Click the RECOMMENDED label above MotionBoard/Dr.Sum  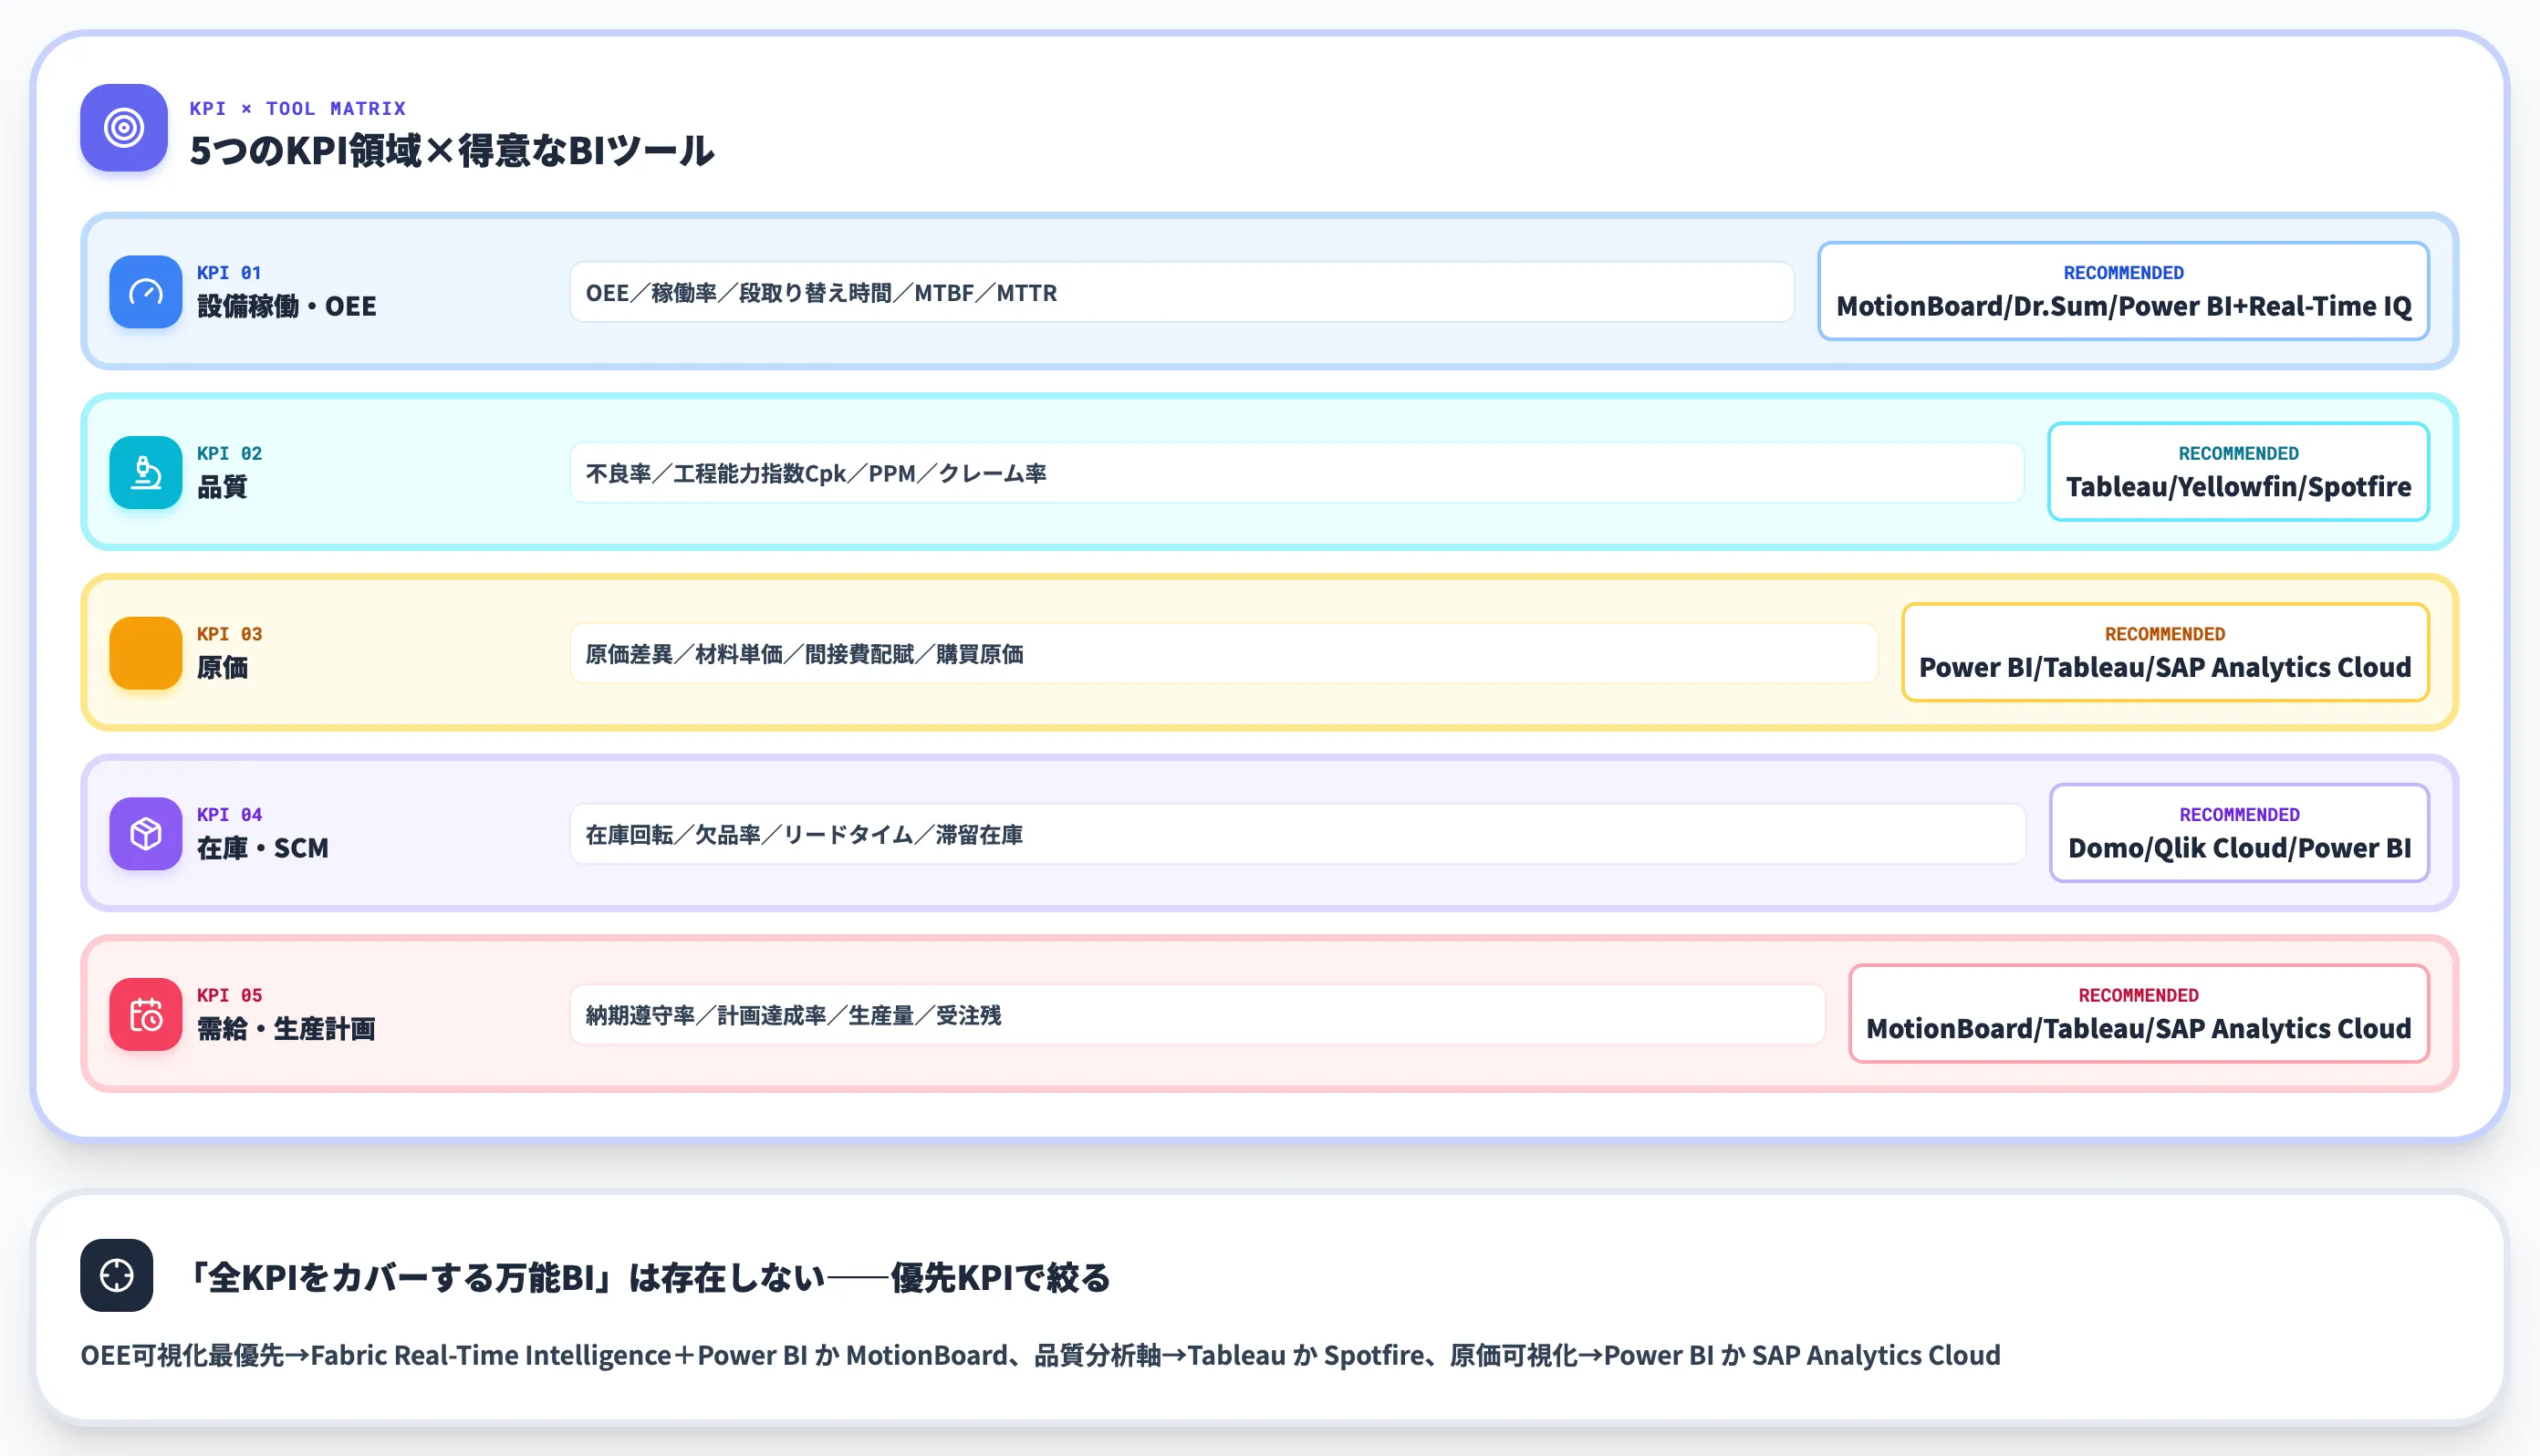(2124, 273)
